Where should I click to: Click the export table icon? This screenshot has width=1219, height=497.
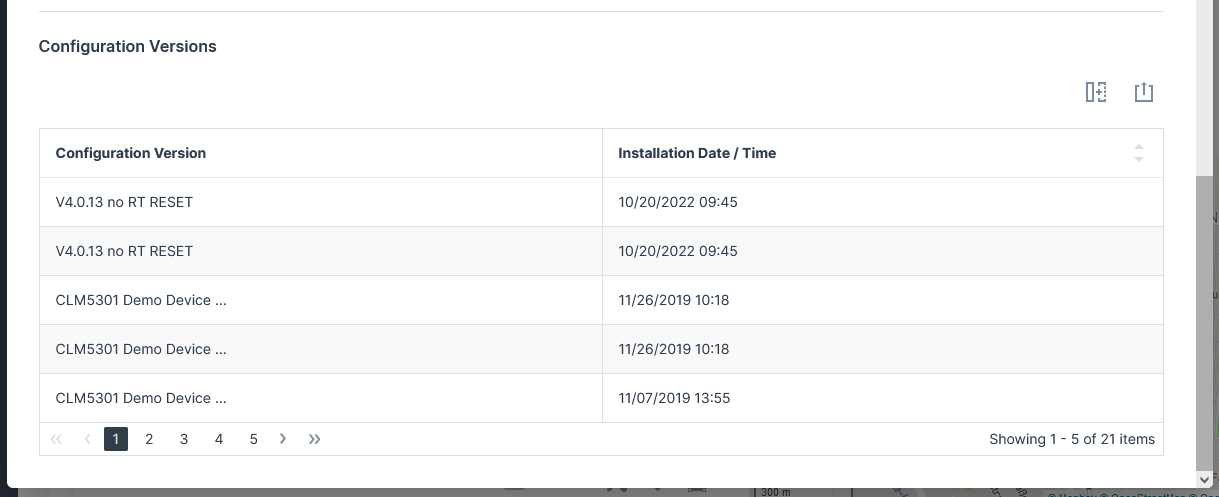pyautogui.click(x=1144, y=93)
